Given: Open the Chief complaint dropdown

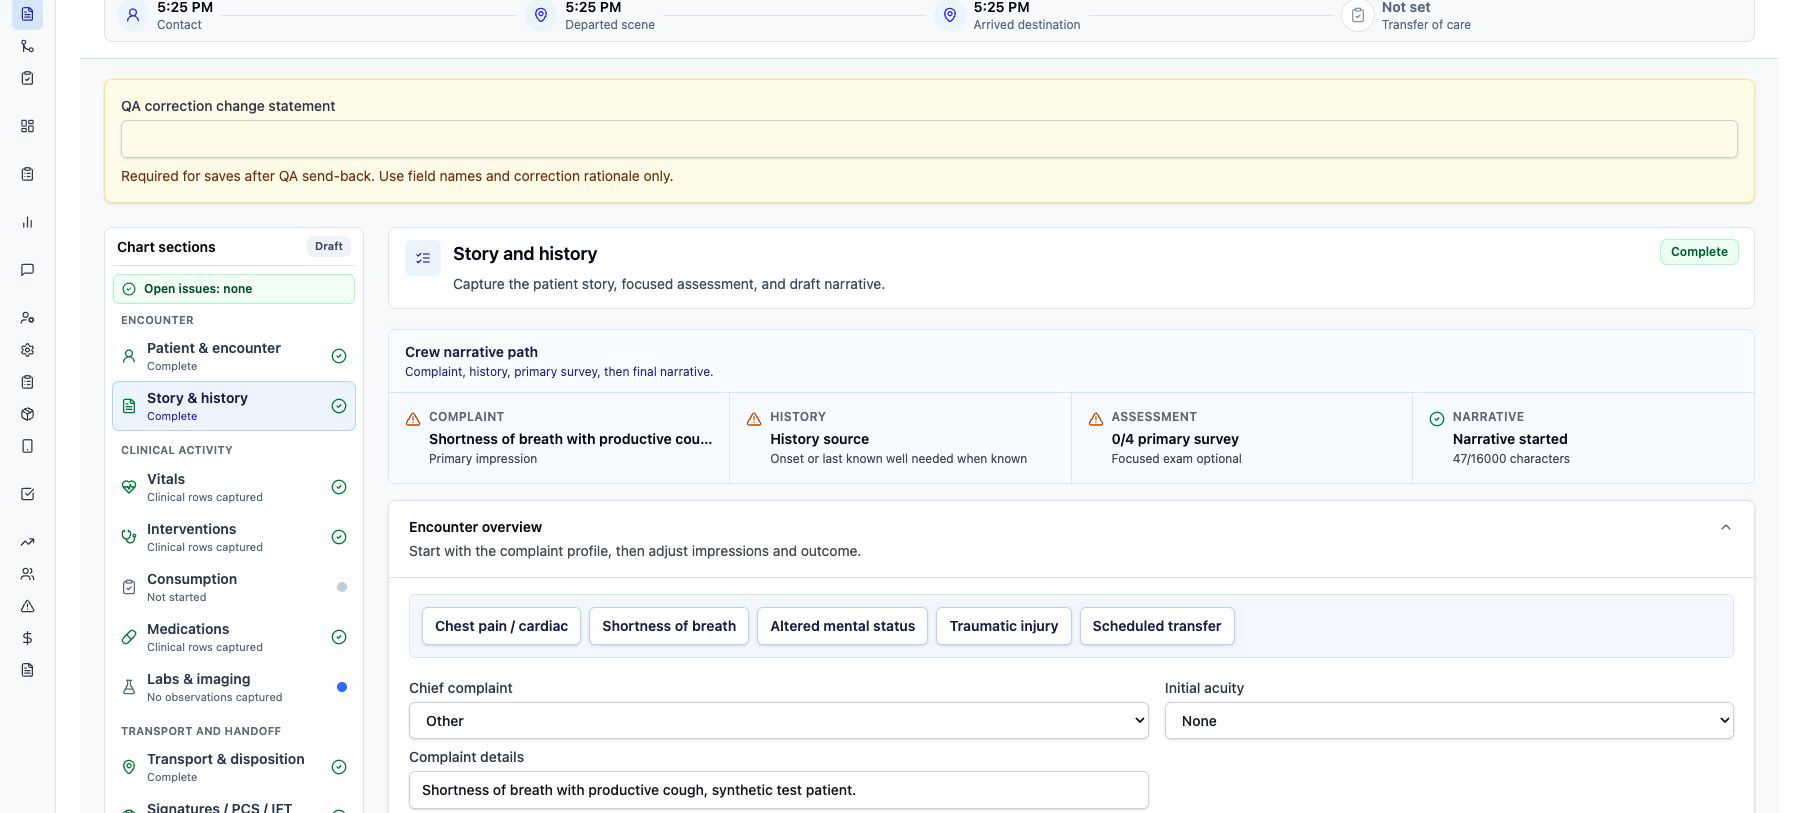Looking at the screenshot, I should (778, 721).
